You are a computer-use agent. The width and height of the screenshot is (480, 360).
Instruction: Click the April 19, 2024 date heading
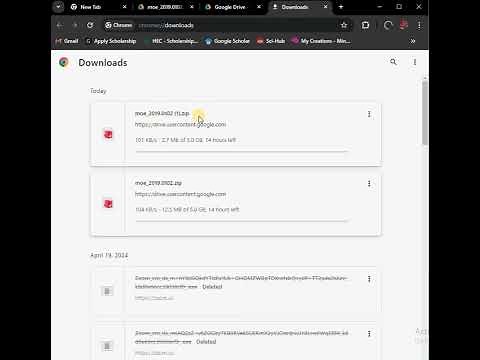(109, 255)
